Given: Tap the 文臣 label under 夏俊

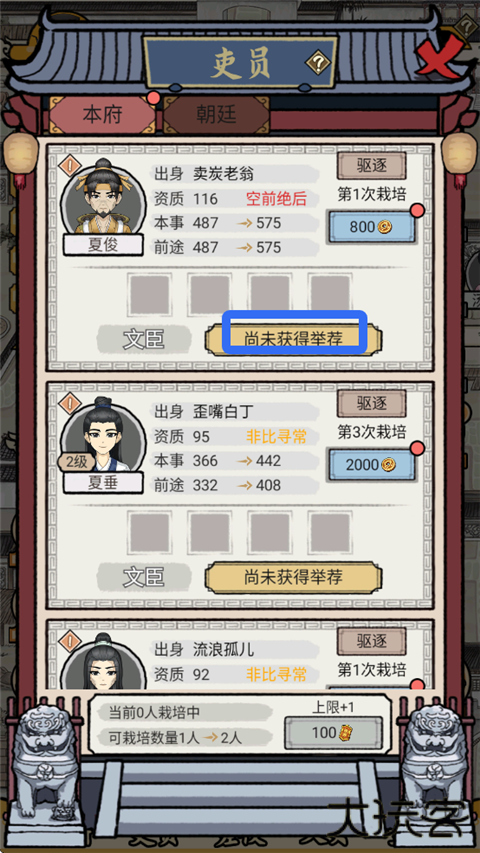Looking at the screenshot, I should (144, 339).
